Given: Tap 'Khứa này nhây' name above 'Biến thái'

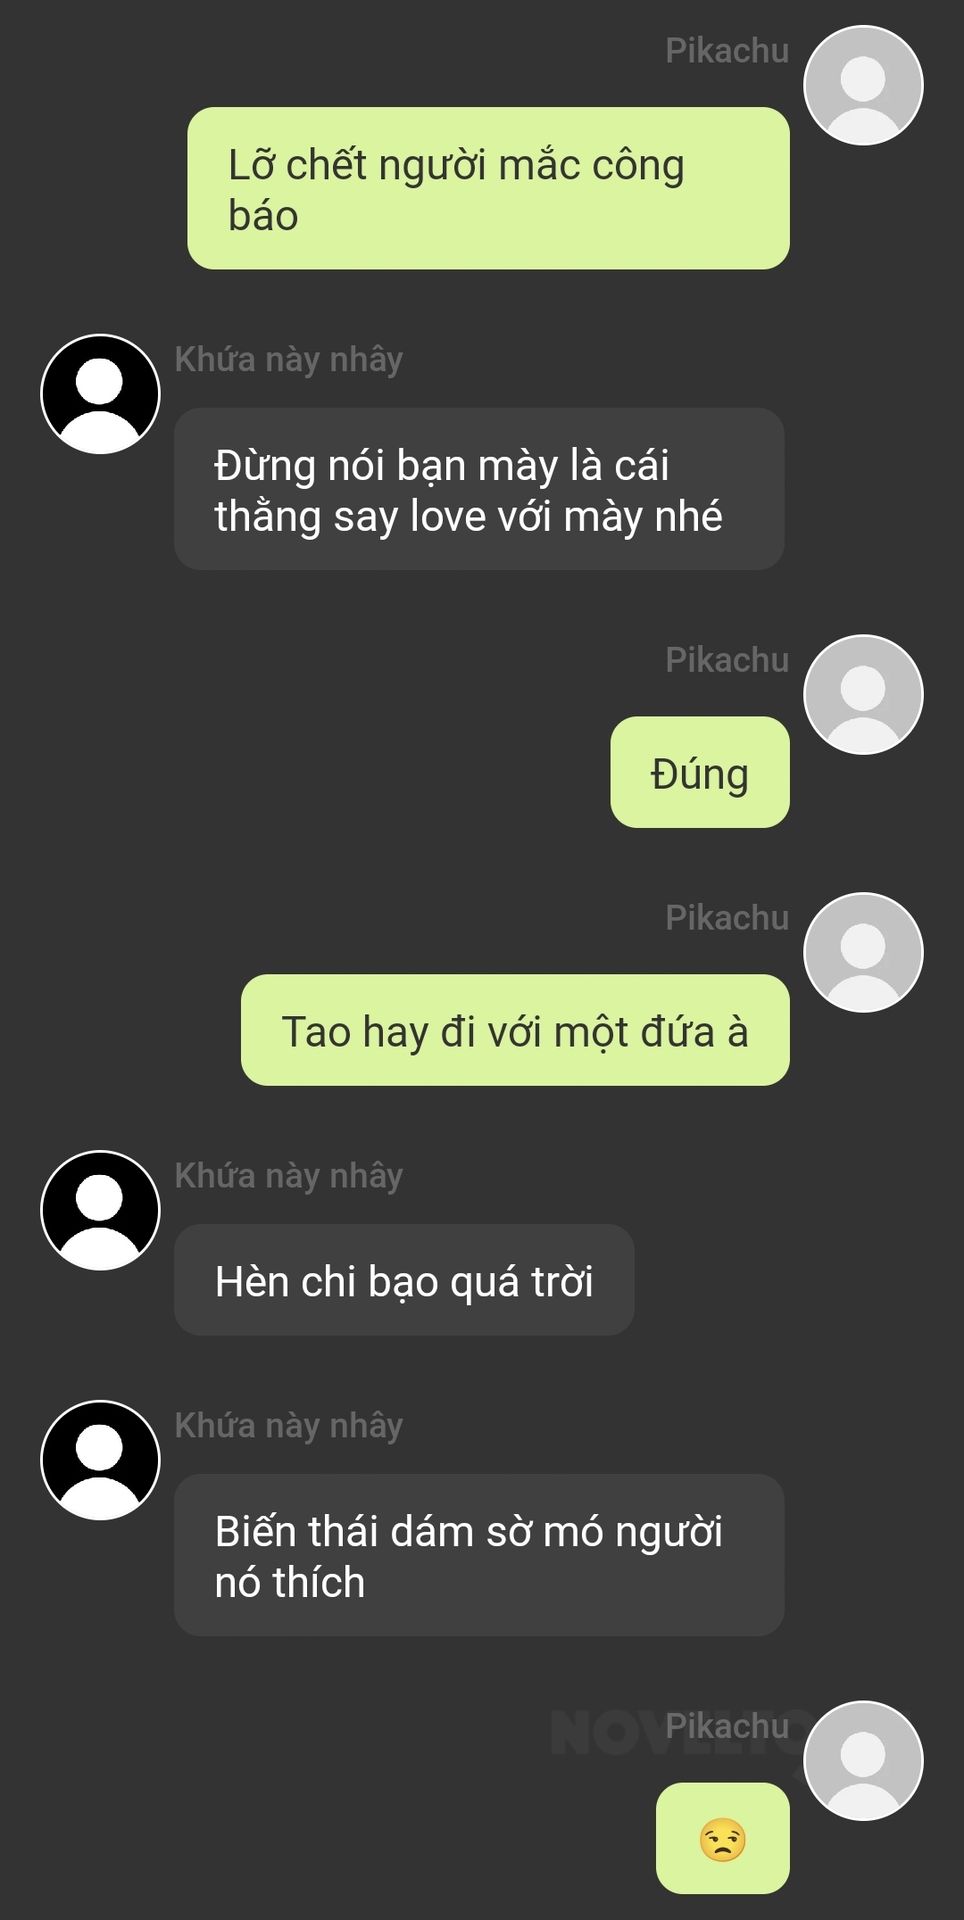Looking at the screenshot, I should (x=289, y=1425).
